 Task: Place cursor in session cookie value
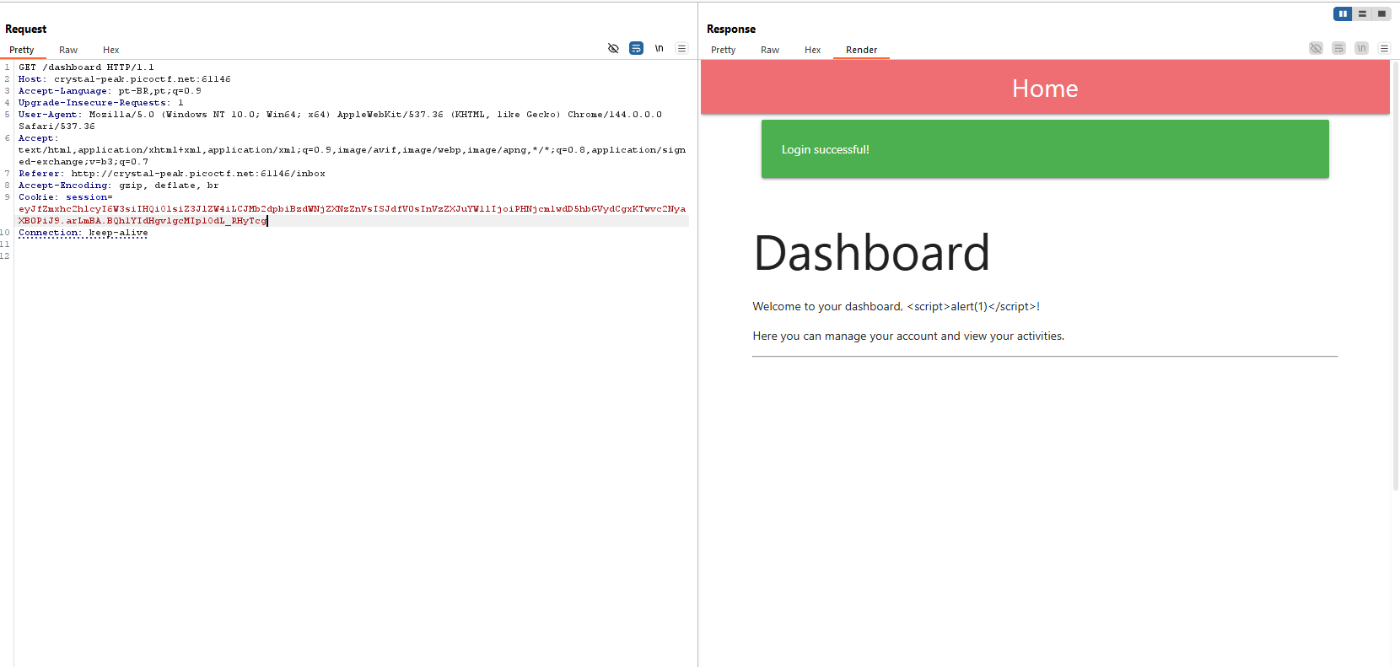352,214
